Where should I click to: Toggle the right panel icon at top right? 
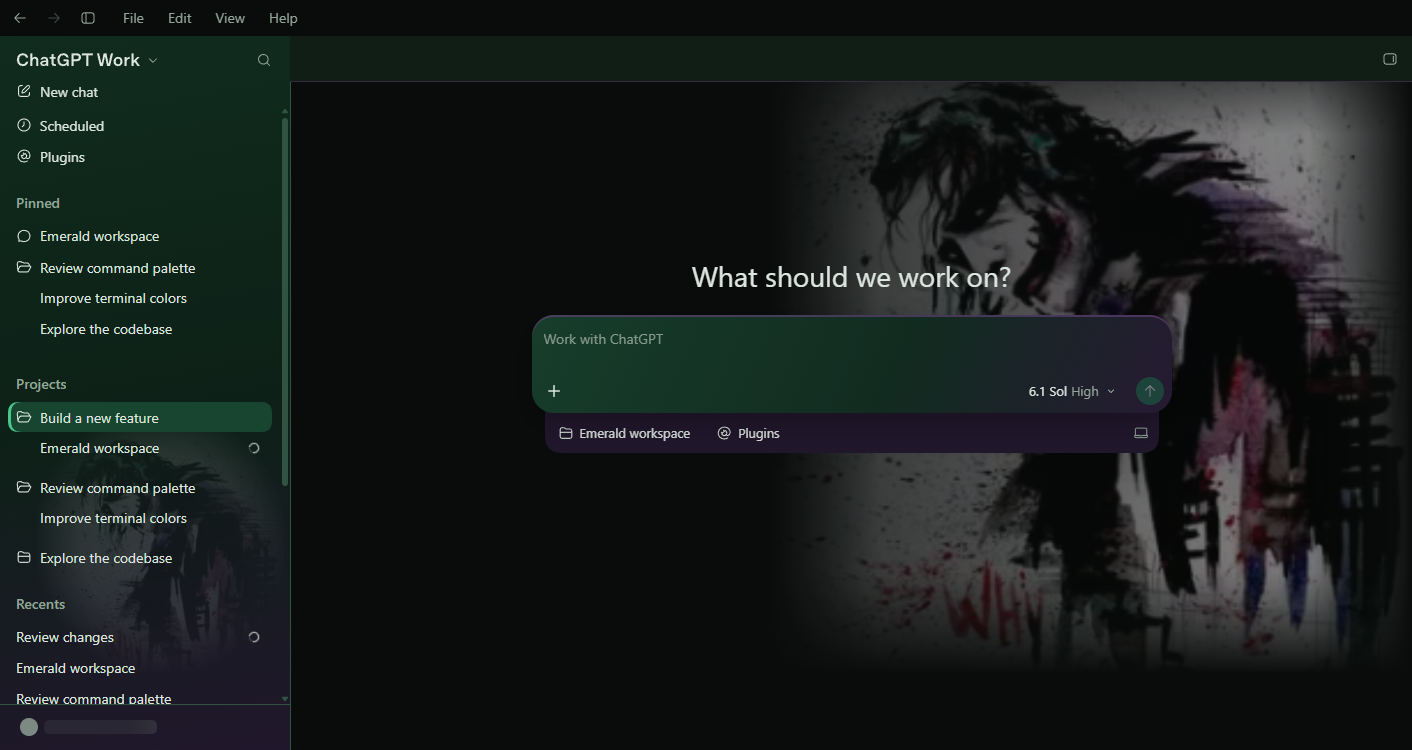(x=1389, y=59)
